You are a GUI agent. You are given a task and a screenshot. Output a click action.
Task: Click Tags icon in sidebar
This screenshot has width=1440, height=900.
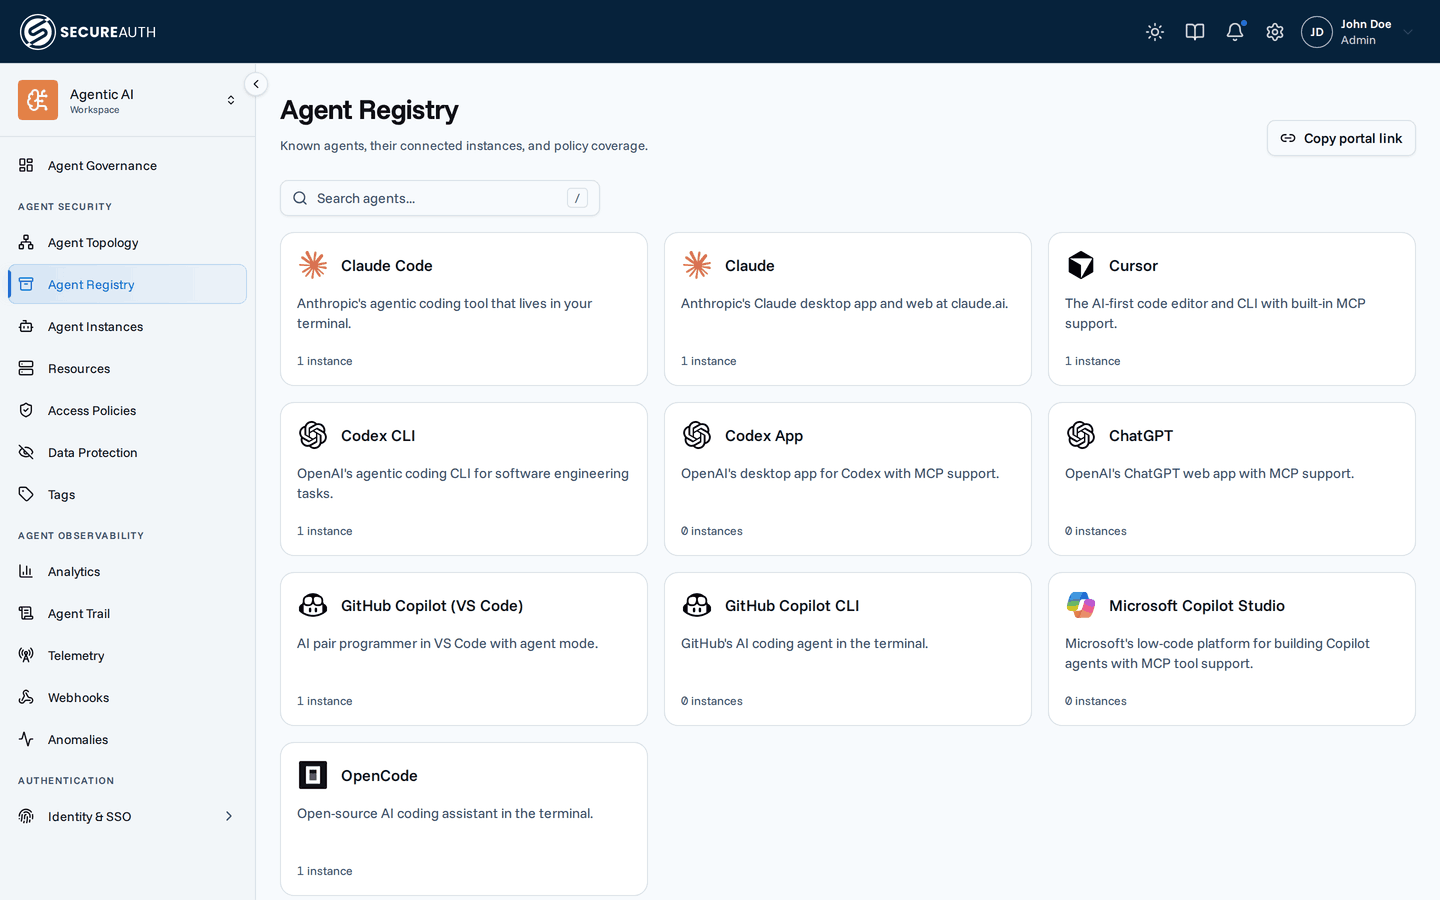pyautogui.click(x=26, y=494)
